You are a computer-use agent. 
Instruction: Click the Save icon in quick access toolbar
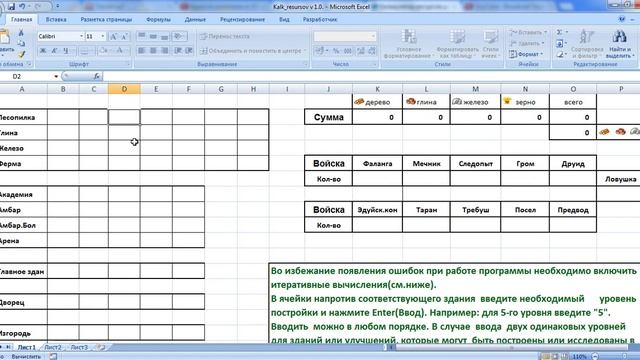11,7
